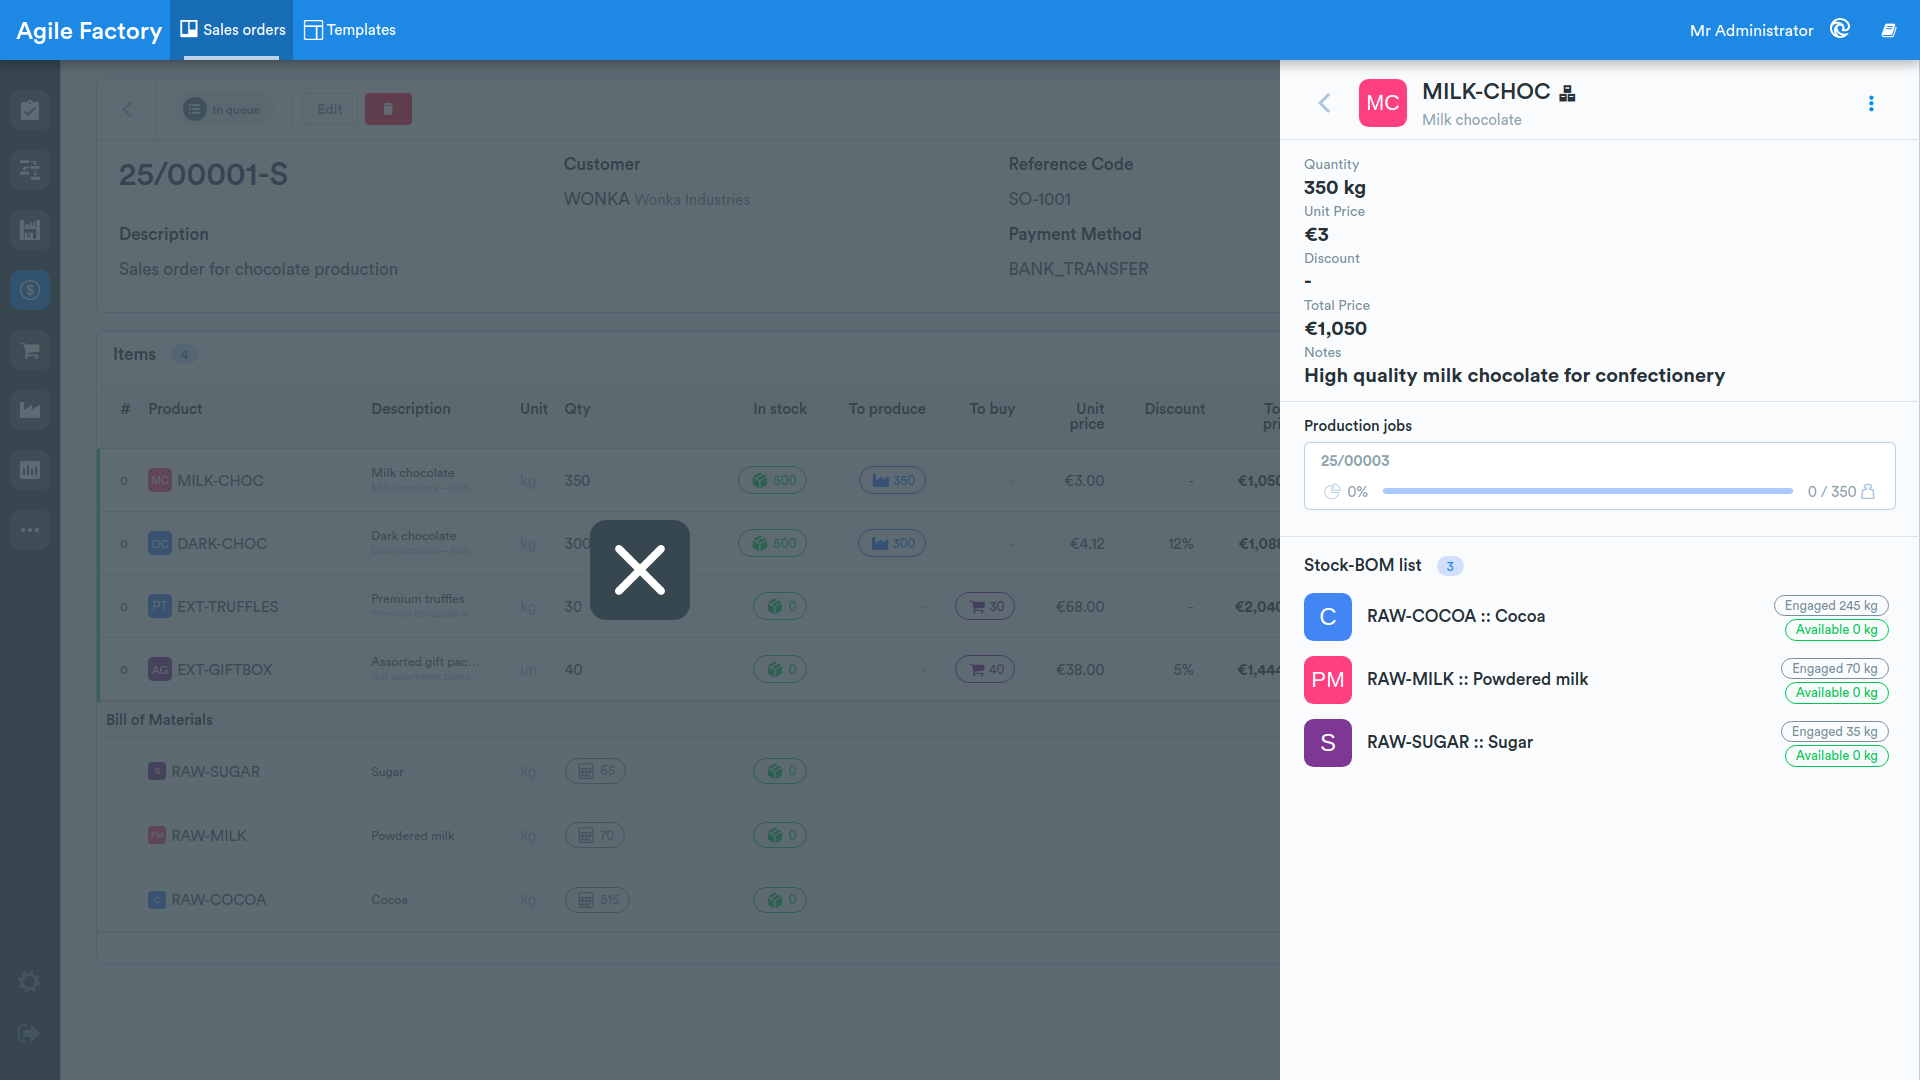Click the logout icon in the sidebar
1920x1080 pixels.
[29, 1034]
